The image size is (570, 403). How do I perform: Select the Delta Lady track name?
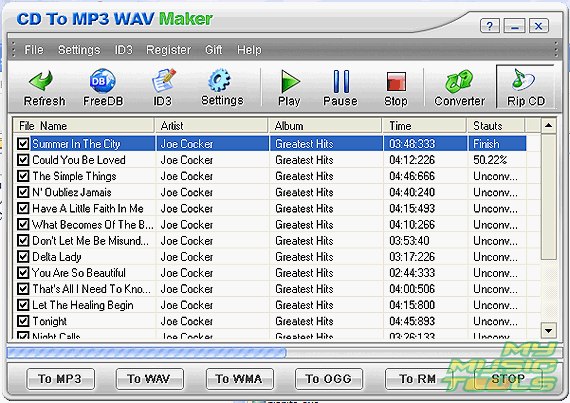57,257
